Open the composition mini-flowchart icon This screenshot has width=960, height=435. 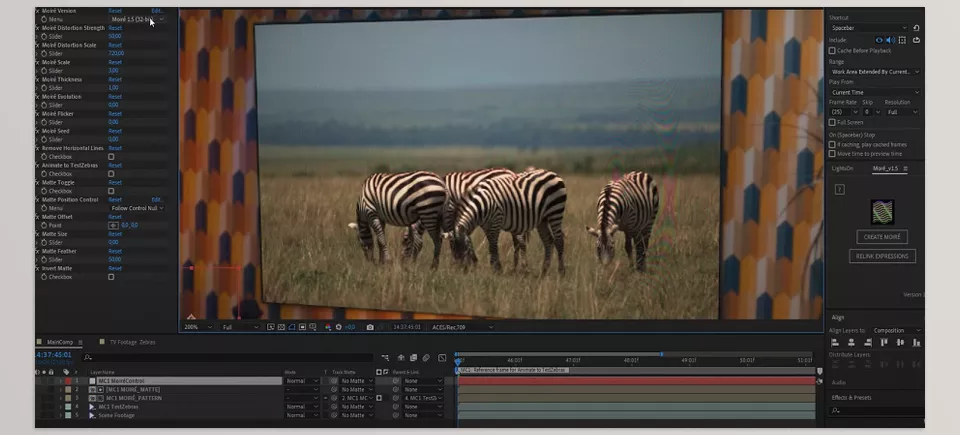tap(385, 358)
